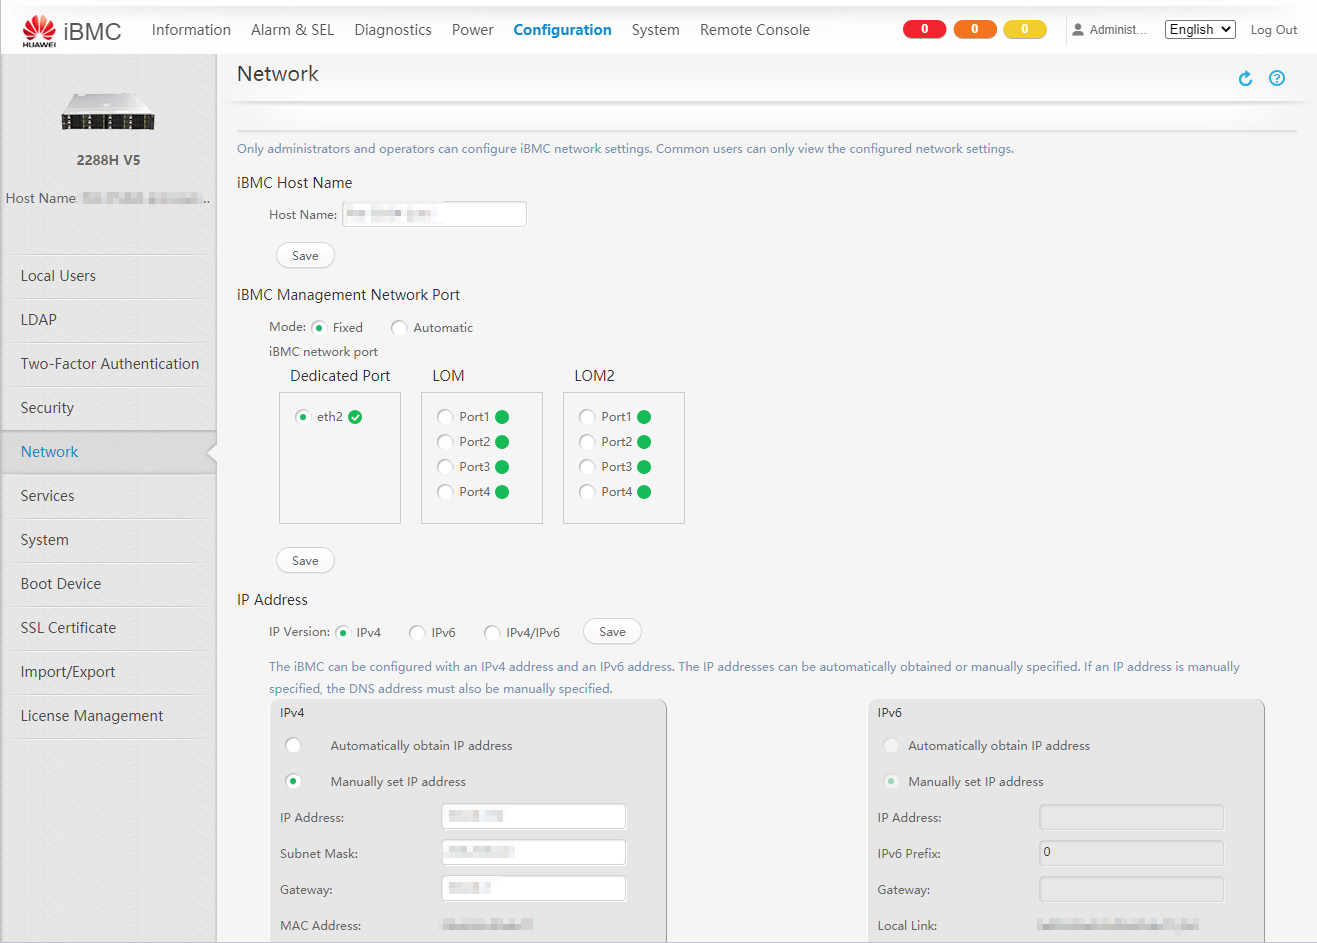Open Security in sidebar

point(108,408)
